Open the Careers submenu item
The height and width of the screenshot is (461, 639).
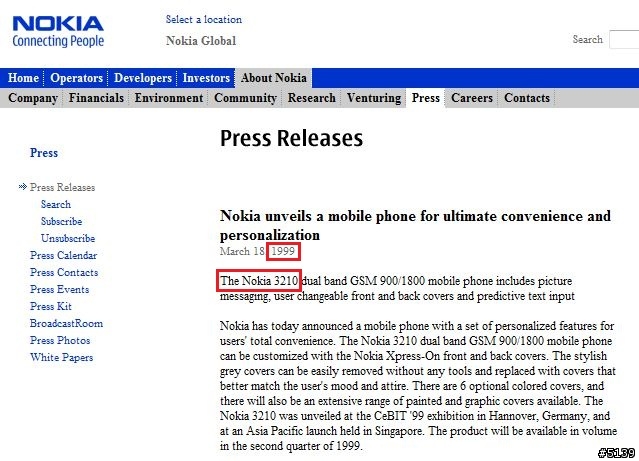point(472,98)
